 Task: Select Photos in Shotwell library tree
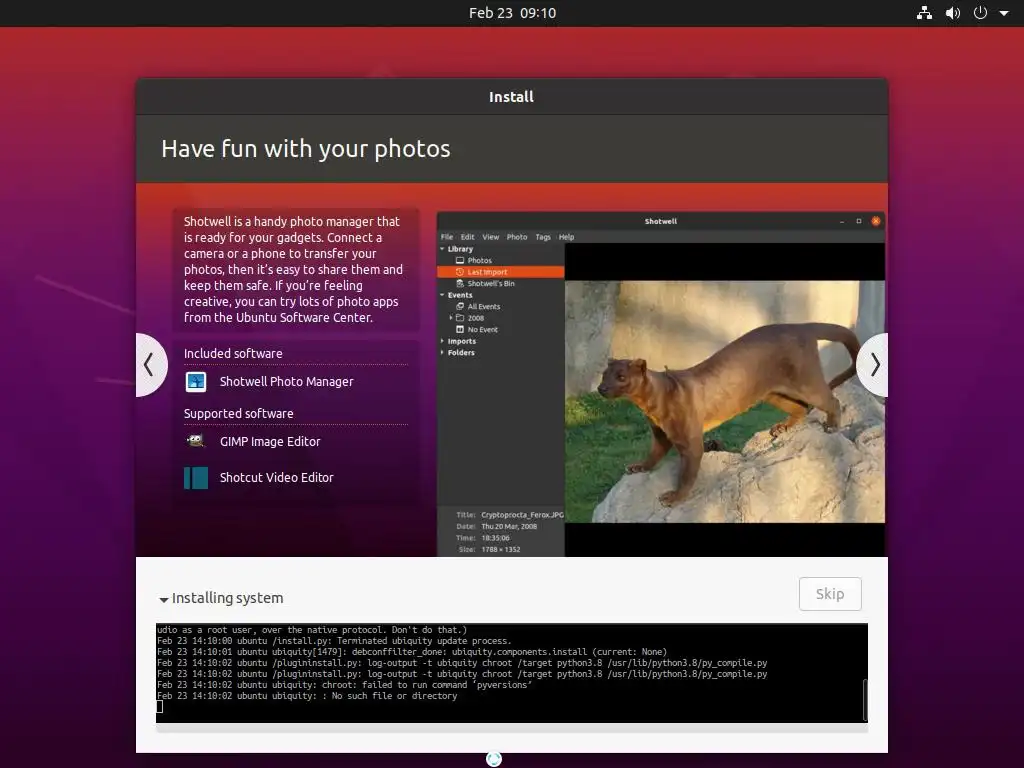pos(479,261)
